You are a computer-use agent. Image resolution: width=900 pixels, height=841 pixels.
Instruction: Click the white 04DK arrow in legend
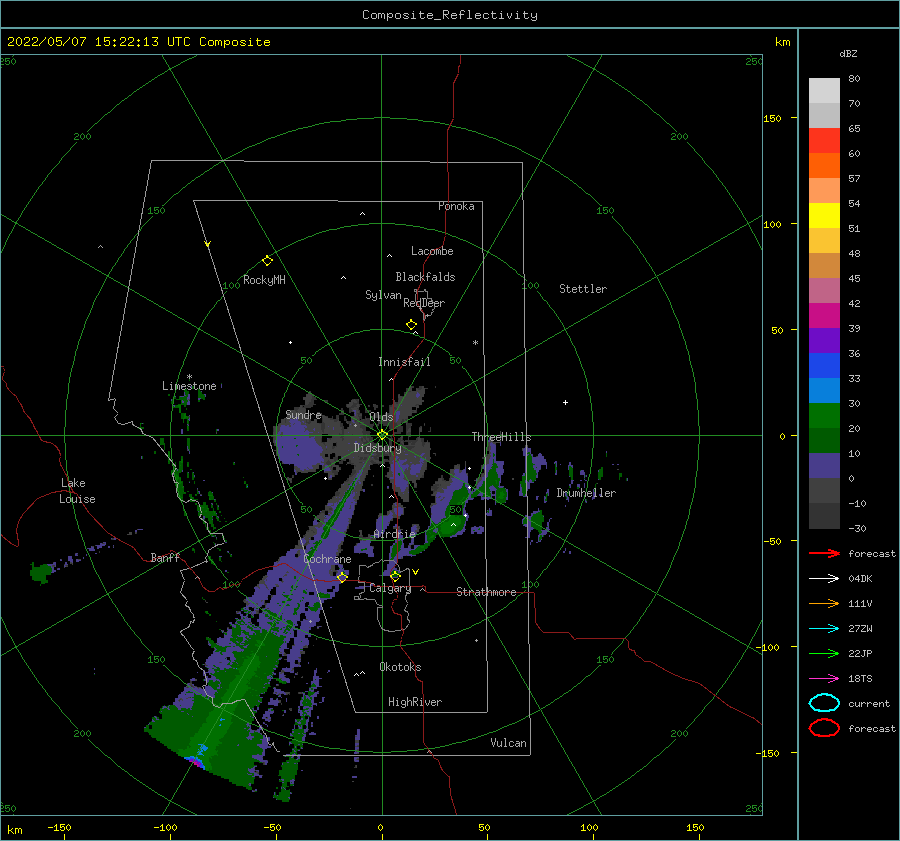pos(824,579)
